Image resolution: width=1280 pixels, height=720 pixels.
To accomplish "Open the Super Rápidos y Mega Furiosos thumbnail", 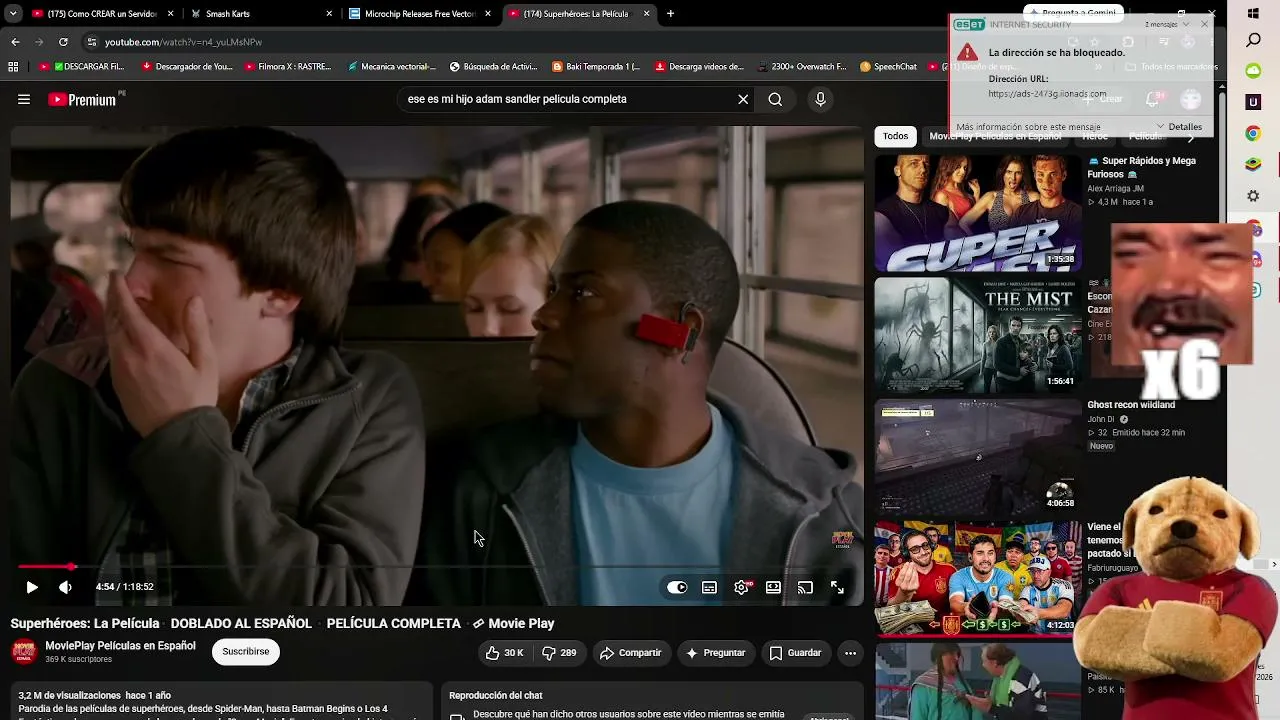I will pos(978,212).
